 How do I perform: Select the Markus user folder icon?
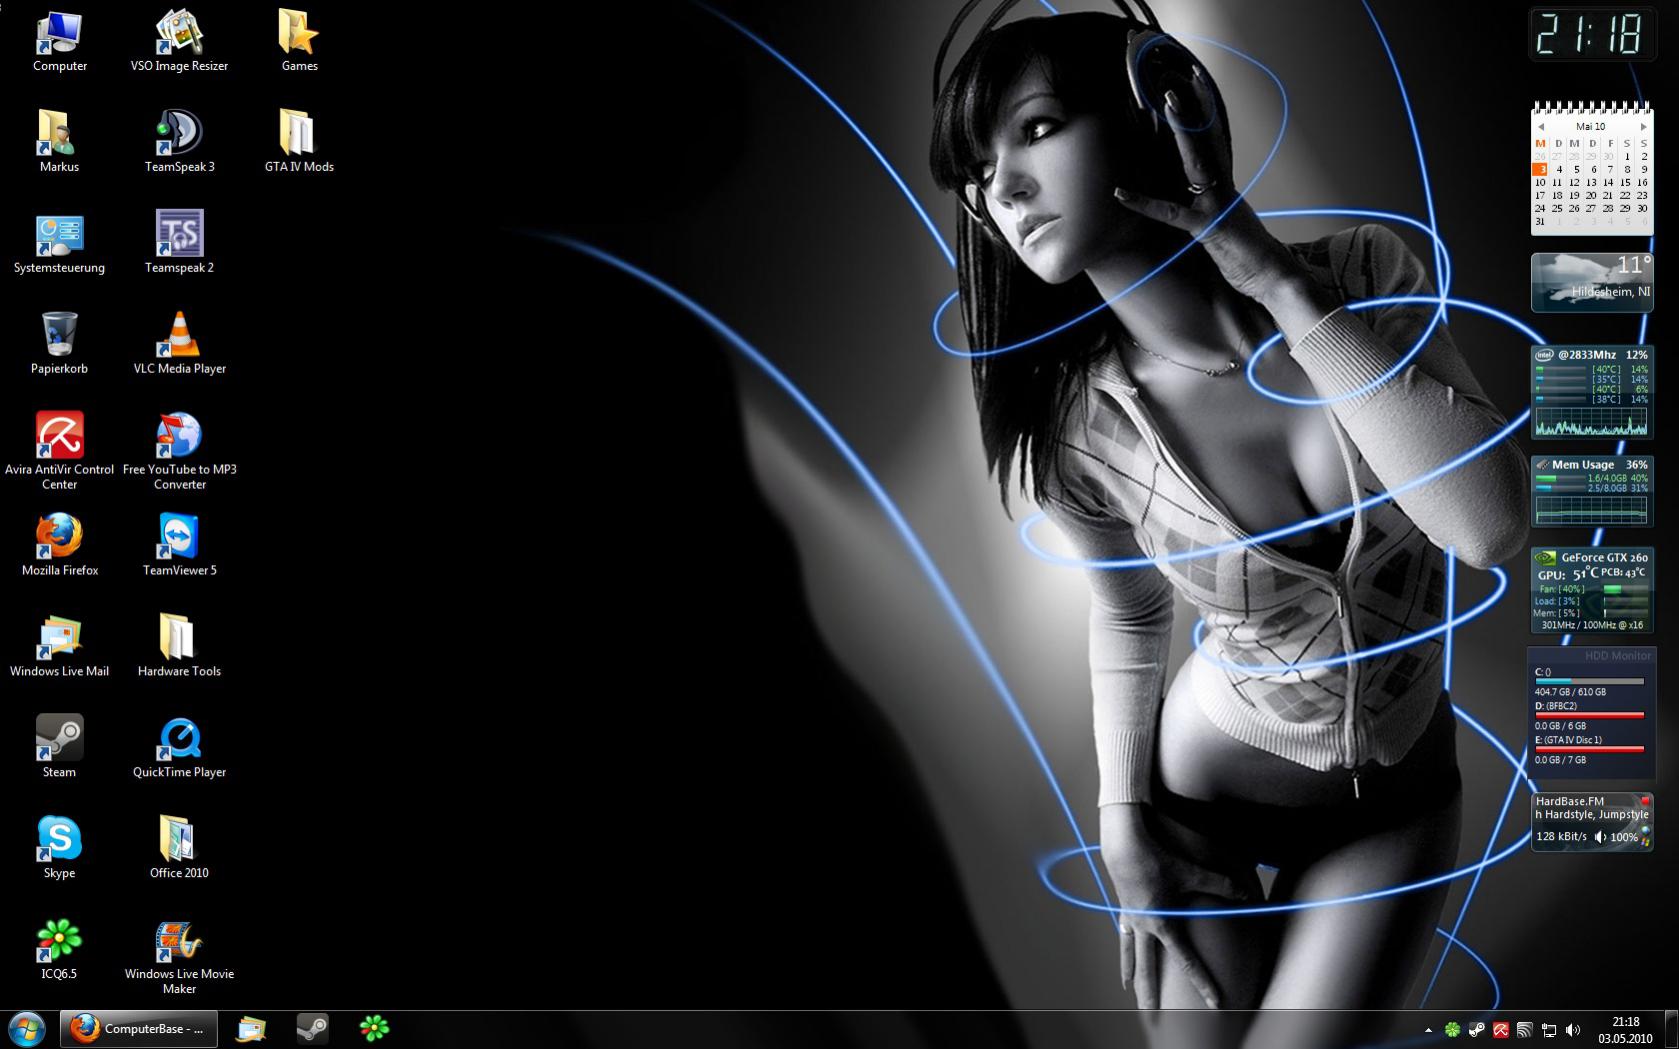coord(59,142)
